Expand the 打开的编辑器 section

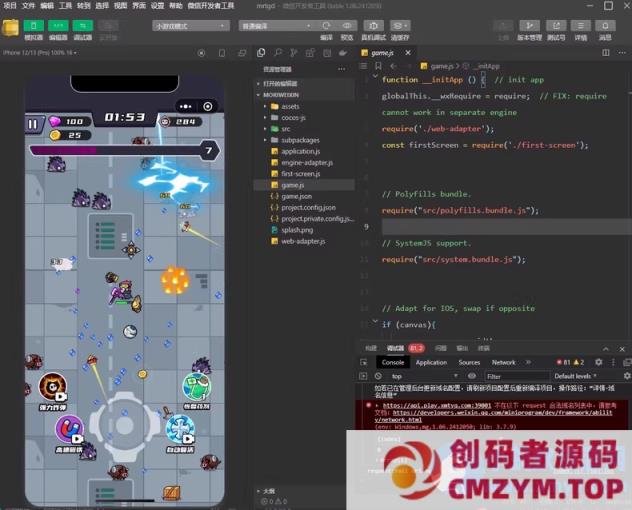click(x=306, y=83)
